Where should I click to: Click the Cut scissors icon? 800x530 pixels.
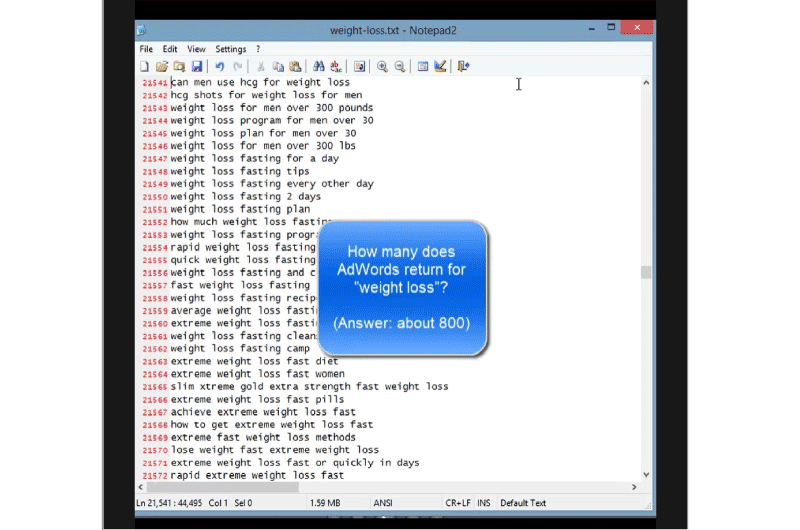pyautogui.click(x=261, y=66)
